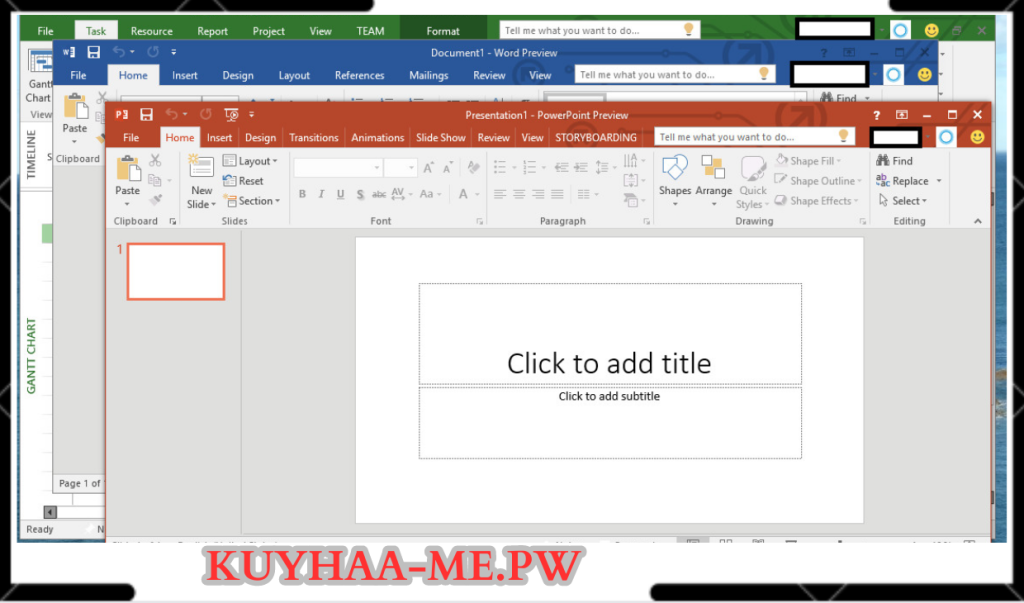Click the 'Click to add title' placeholder
Viewport: 1024px width, 603px height.
(x=609, y=334)
